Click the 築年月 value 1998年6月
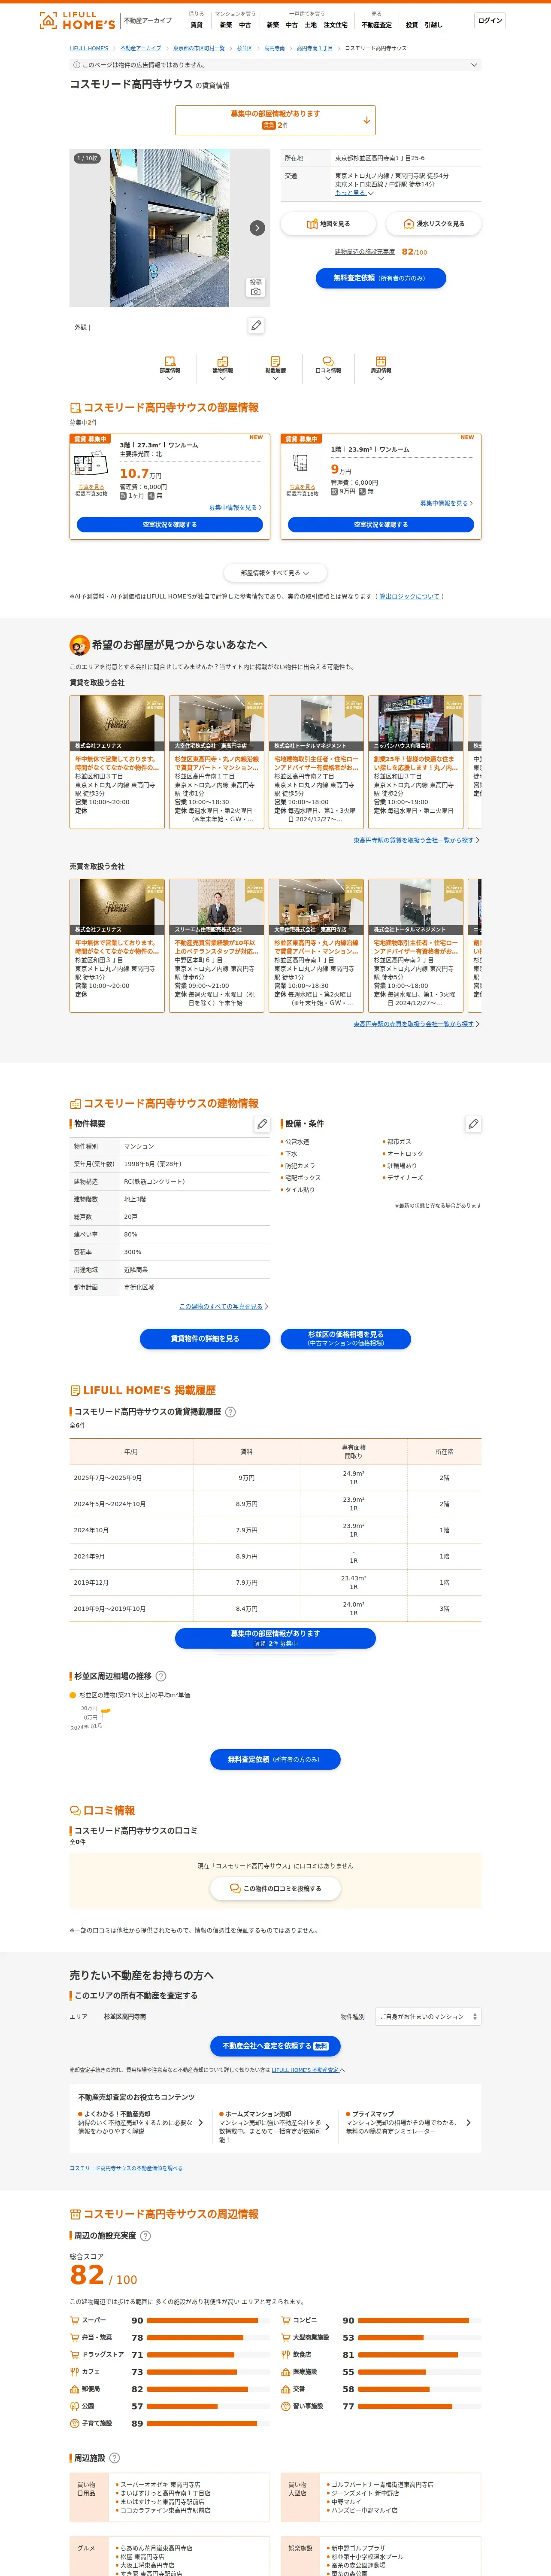The image size is (551, 2576). (x=153, y=1164)
